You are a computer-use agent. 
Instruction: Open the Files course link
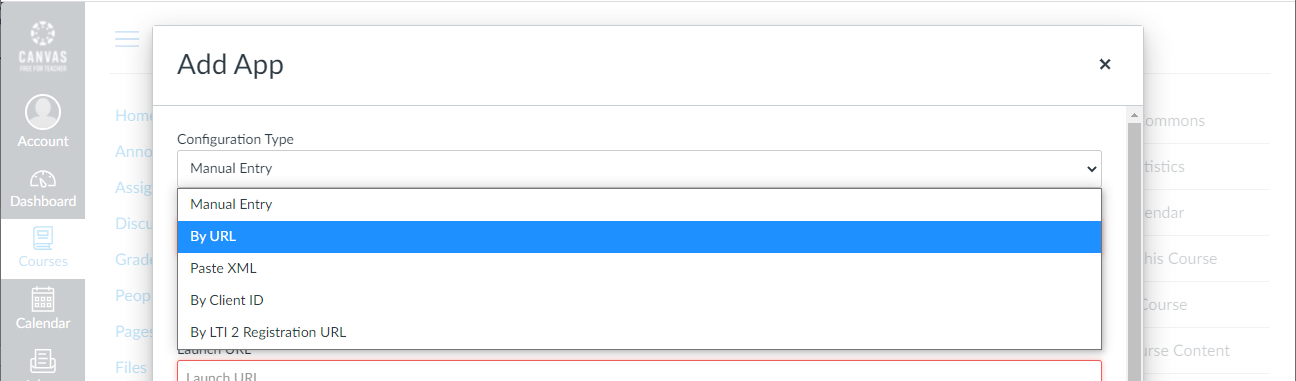(x=131, y=367)
